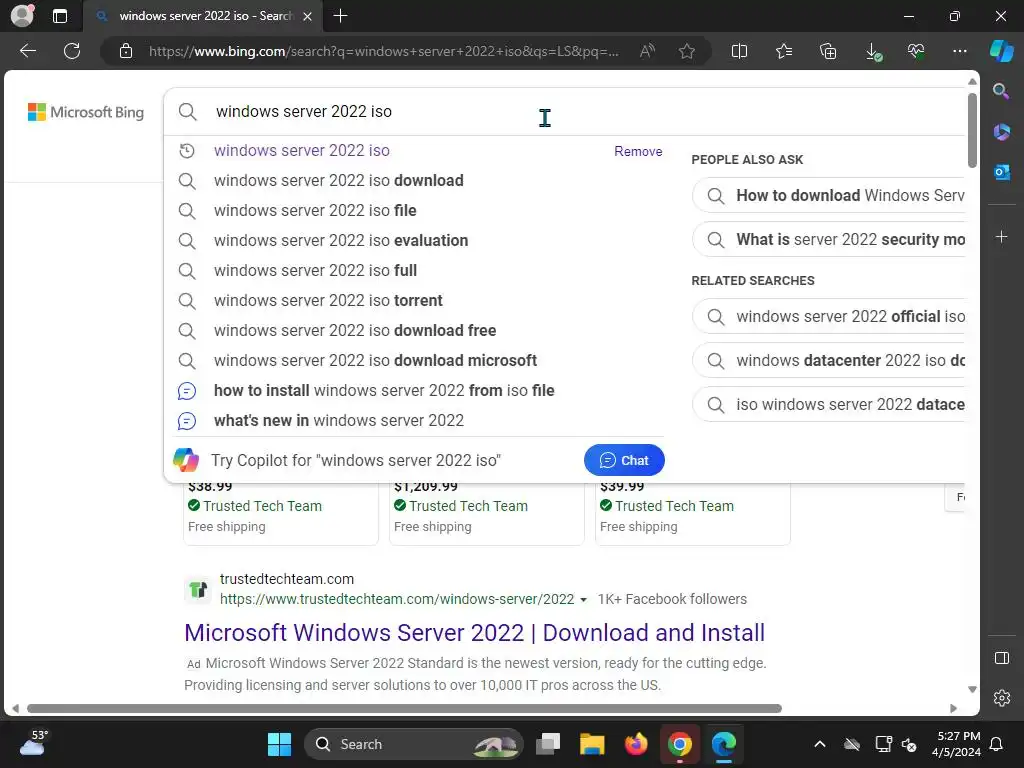Select suggestion windows server 2022 iso file

tap(315, 210)
